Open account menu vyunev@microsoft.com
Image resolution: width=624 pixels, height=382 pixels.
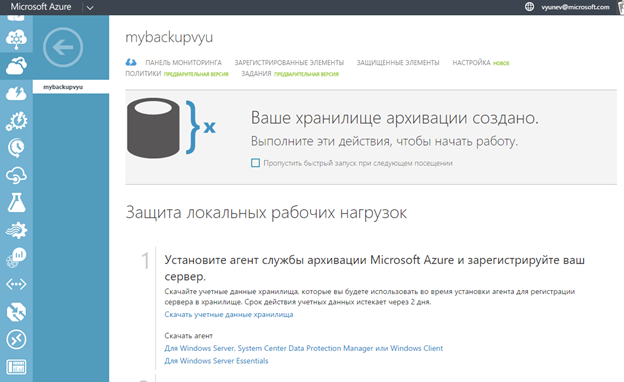575,7
